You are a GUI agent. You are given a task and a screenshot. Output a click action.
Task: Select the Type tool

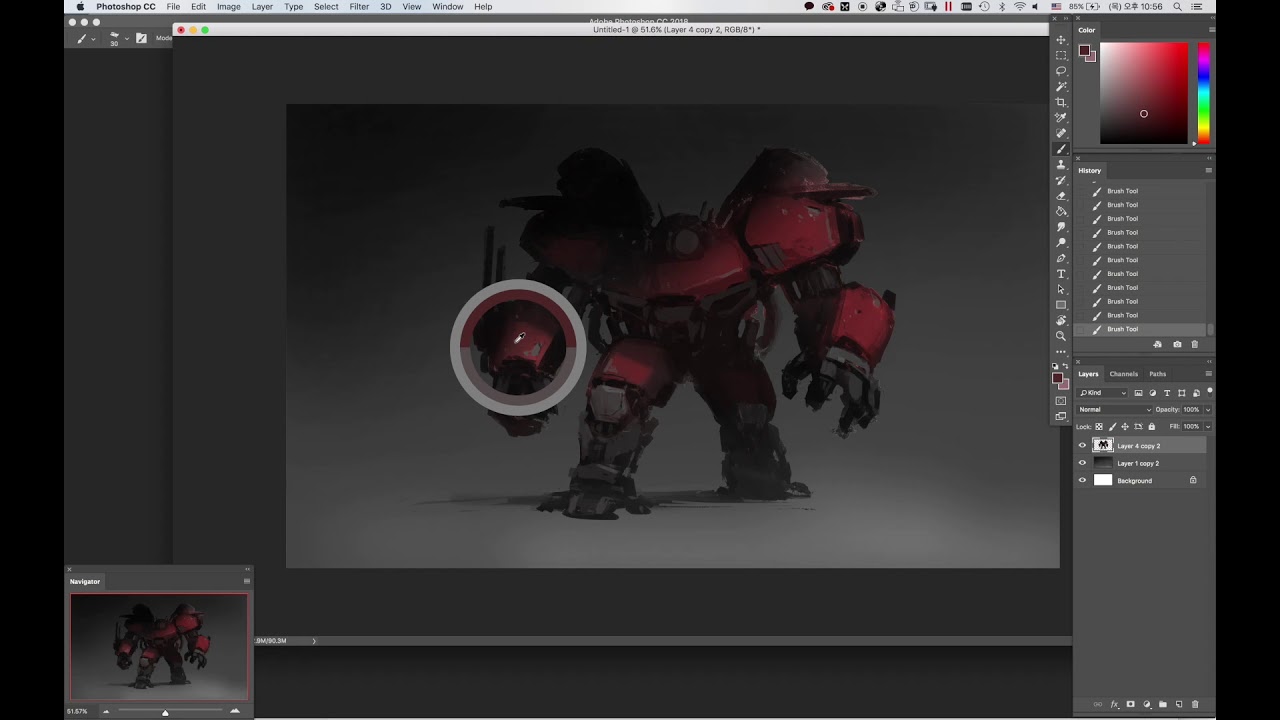coord(1061,274)
